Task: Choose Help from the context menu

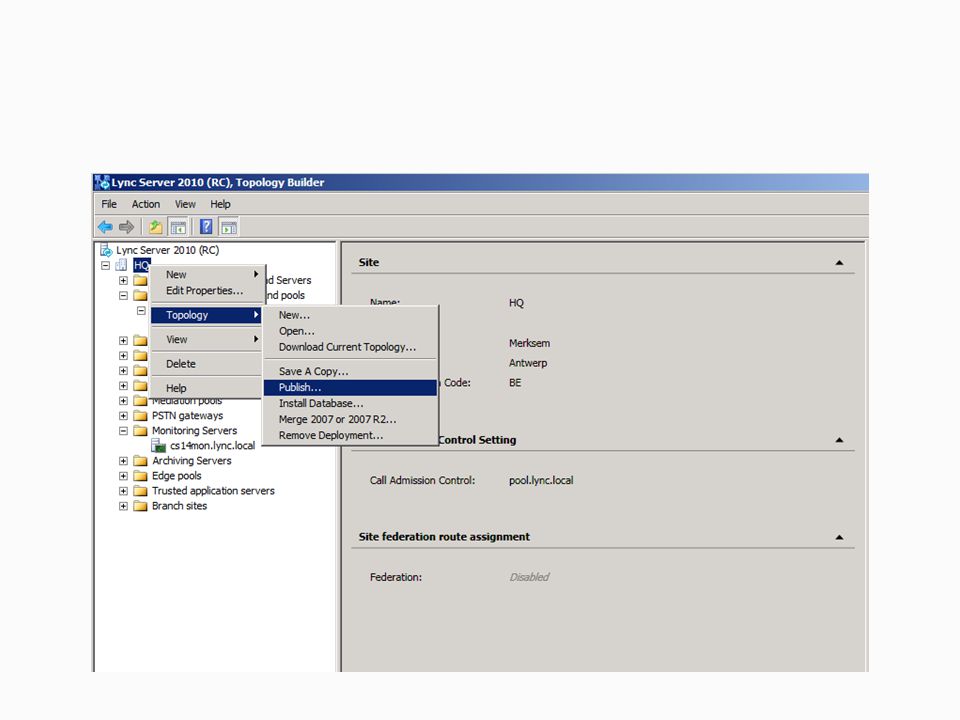Action: click(x=206, y=388)
